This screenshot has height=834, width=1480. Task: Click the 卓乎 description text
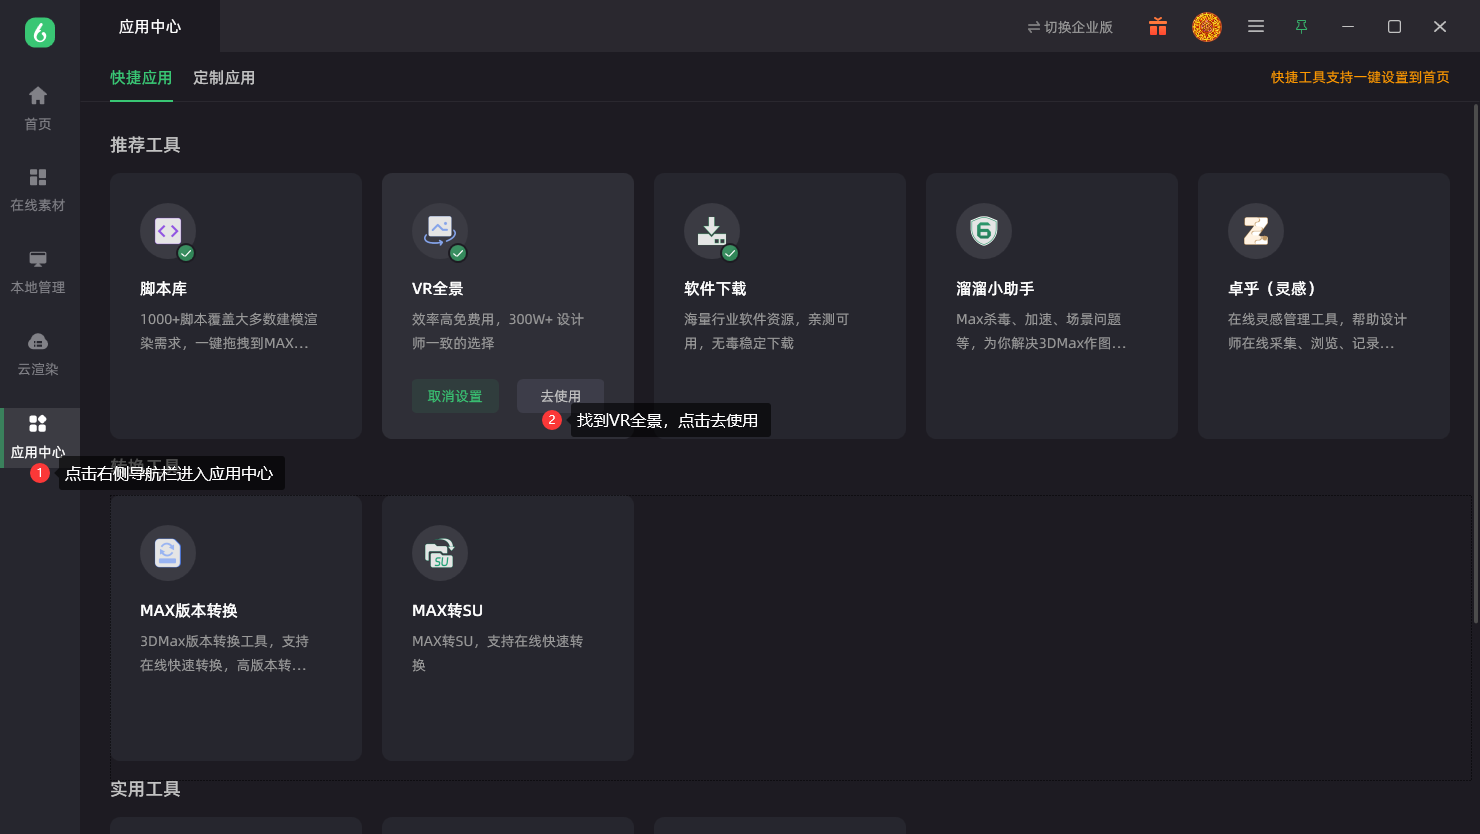tap(1317, 331)
